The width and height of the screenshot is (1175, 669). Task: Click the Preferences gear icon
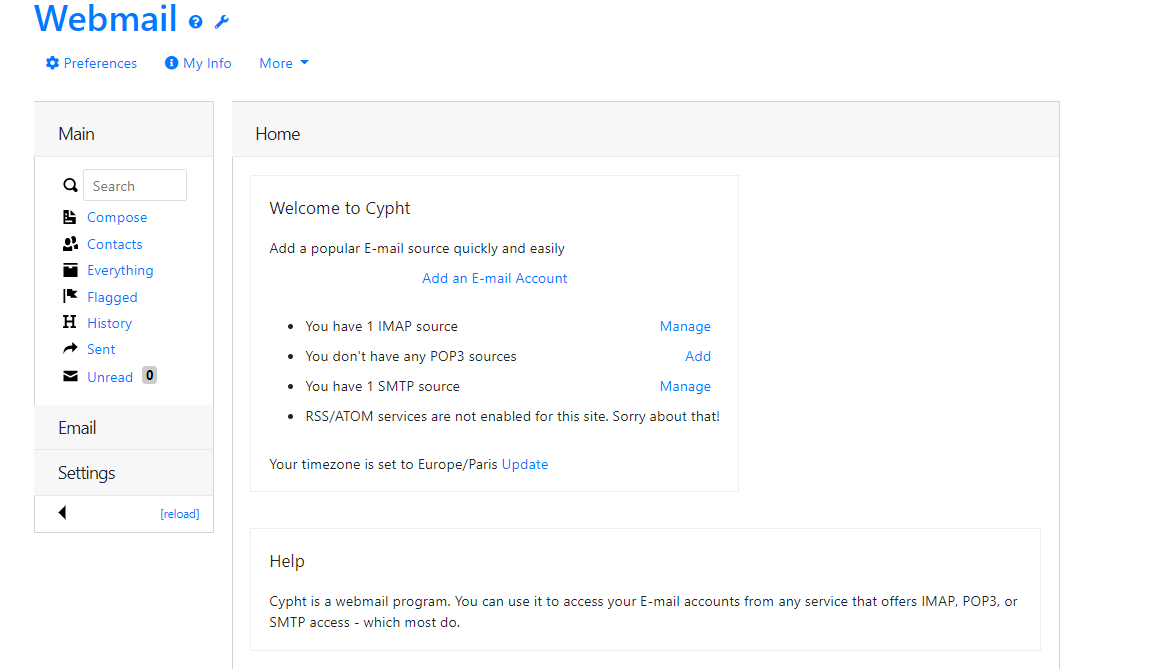point(52,63)
